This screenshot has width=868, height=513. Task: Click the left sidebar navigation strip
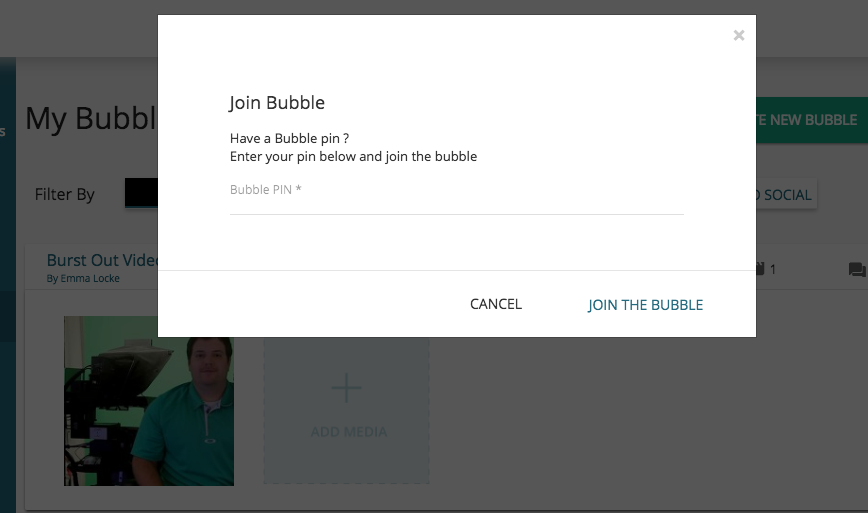pyautogui.click(x=7, y=300)
